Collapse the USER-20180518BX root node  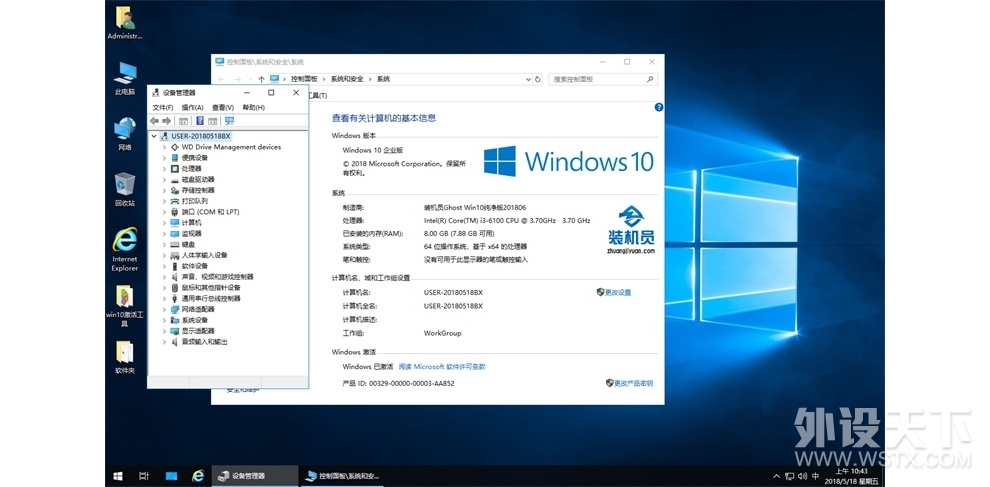(154, 136)
